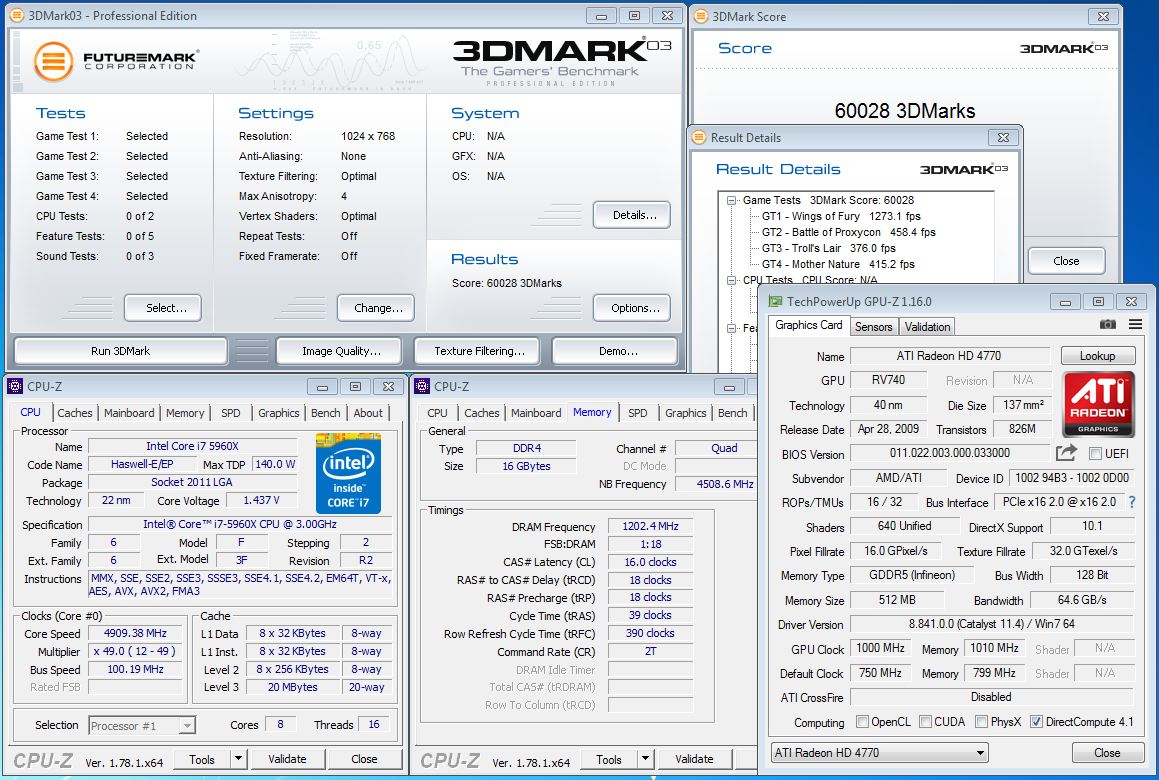This screenshot has height=780, width=1159.
Task: Toggle the DirectCompute 4.1 checkbox
Action: point(1036,722)
